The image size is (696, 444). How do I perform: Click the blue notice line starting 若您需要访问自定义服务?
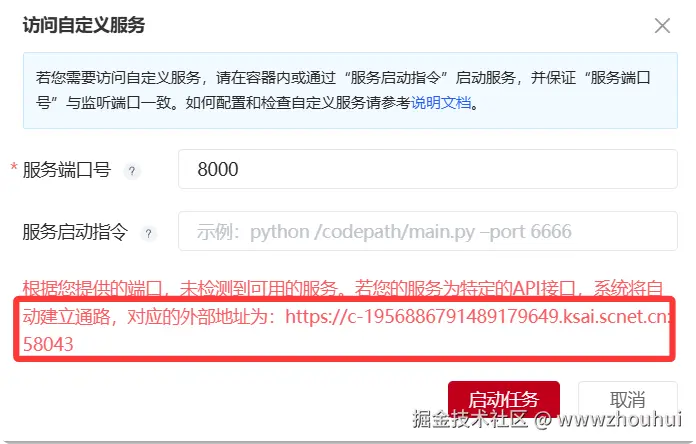click(343, 78)
